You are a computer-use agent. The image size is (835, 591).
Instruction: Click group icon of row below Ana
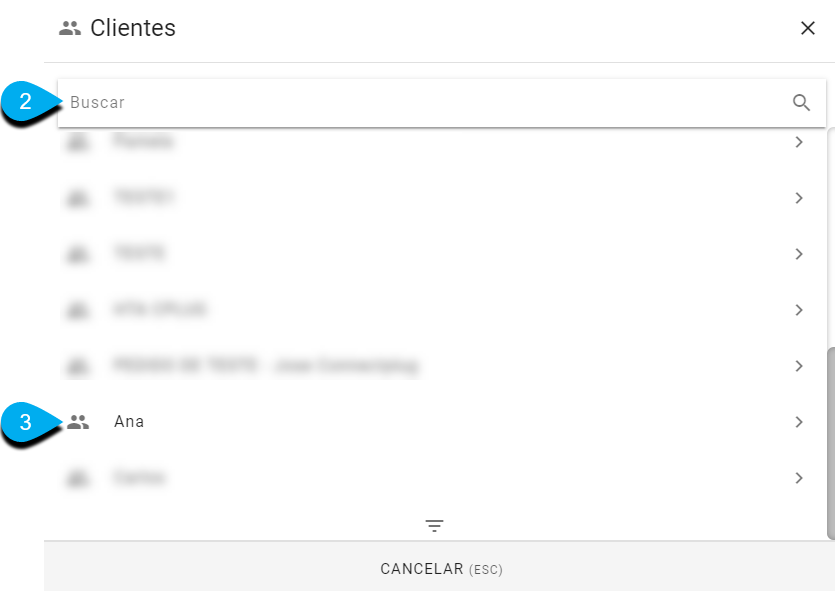78,478
